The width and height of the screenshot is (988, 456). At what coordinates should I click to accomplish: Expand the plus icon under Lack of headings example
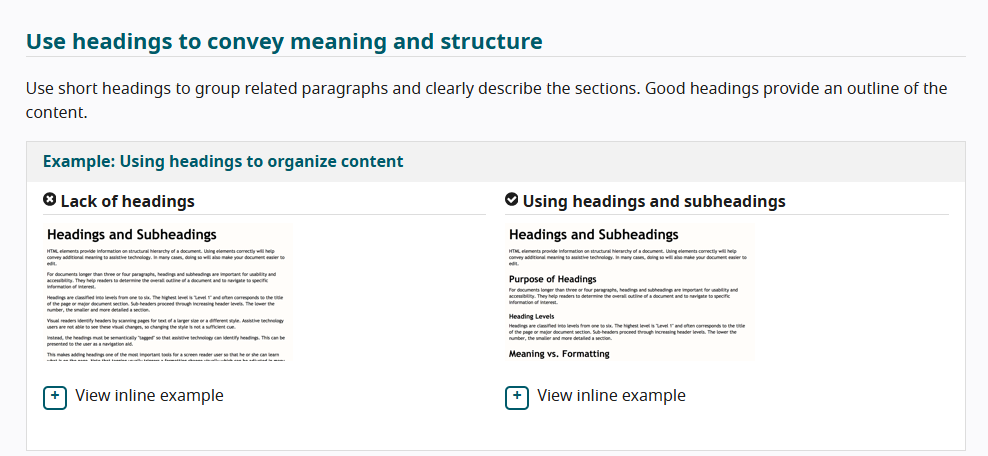click(55, 397)
